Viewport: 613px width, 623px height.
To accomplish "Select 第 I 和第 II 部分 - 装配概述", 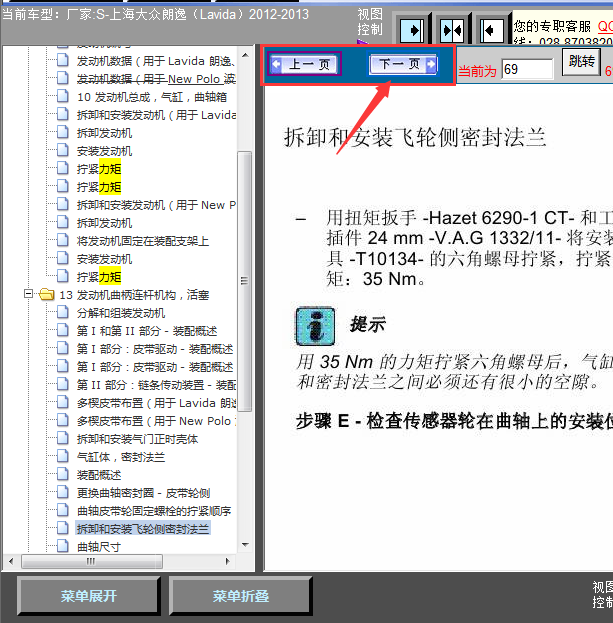I will [147, 331].
